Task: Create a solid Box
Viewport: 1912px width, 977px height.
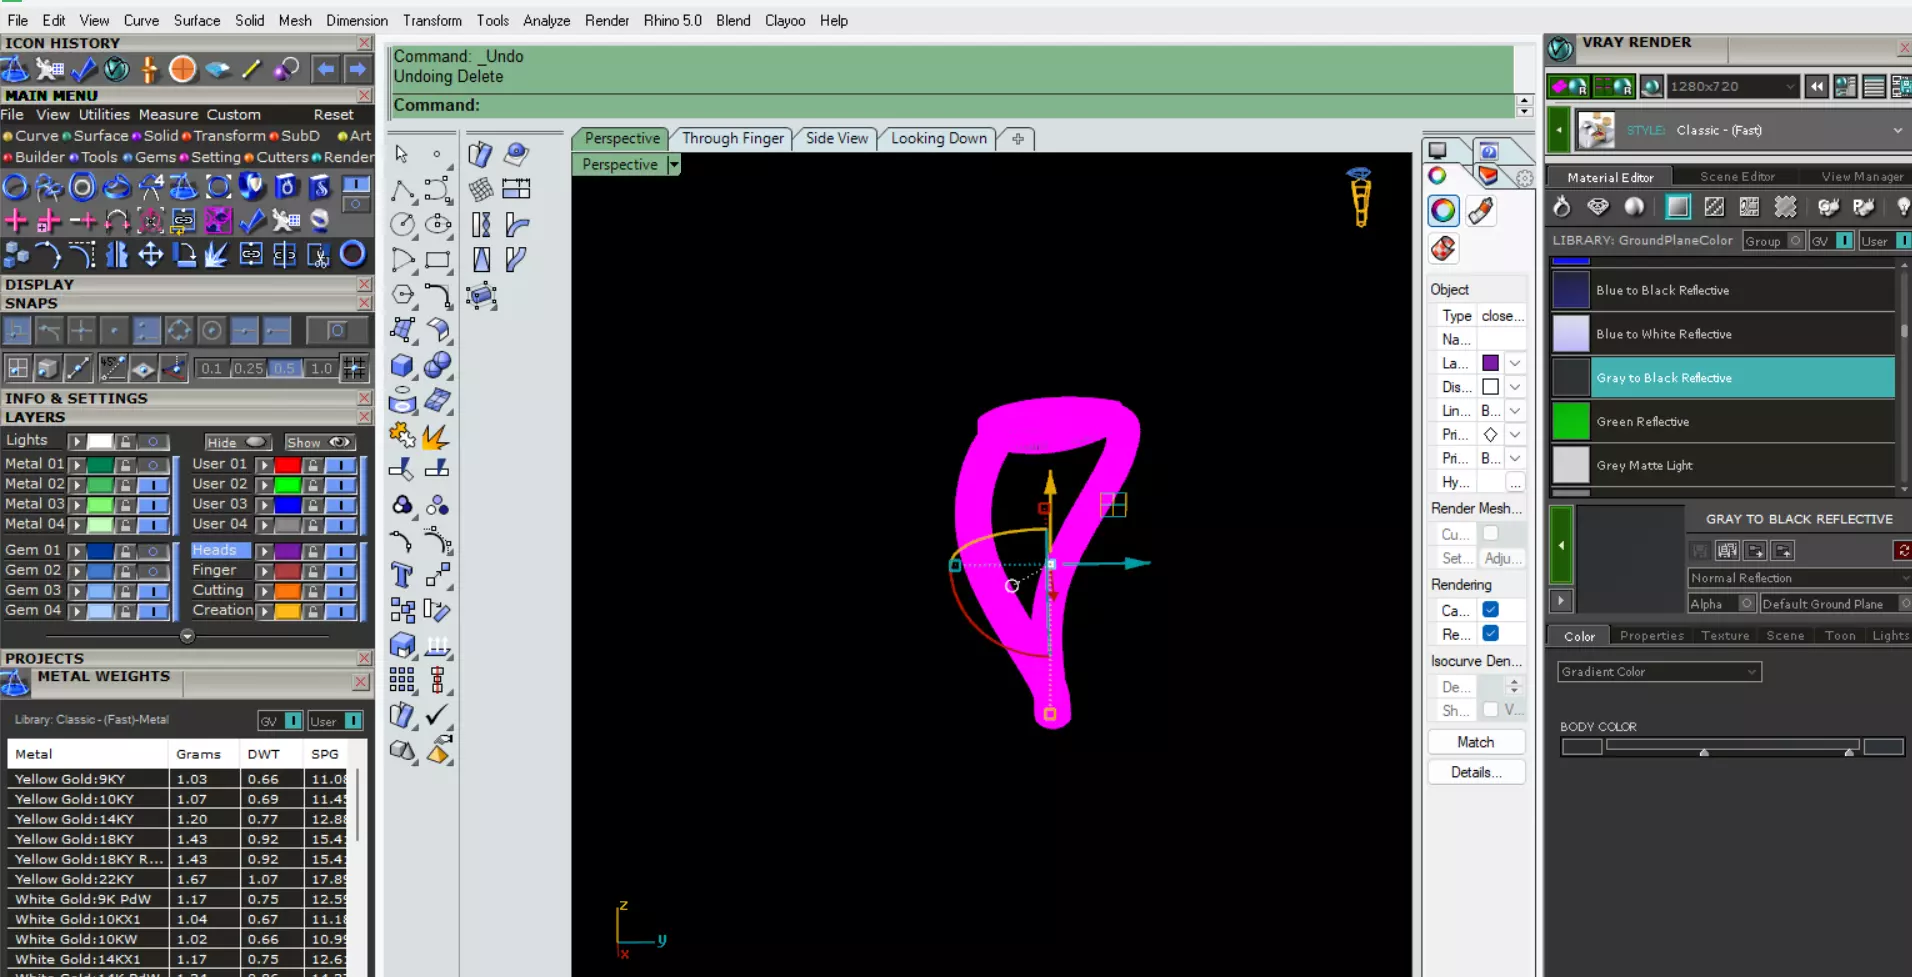Action: (402, 366)
